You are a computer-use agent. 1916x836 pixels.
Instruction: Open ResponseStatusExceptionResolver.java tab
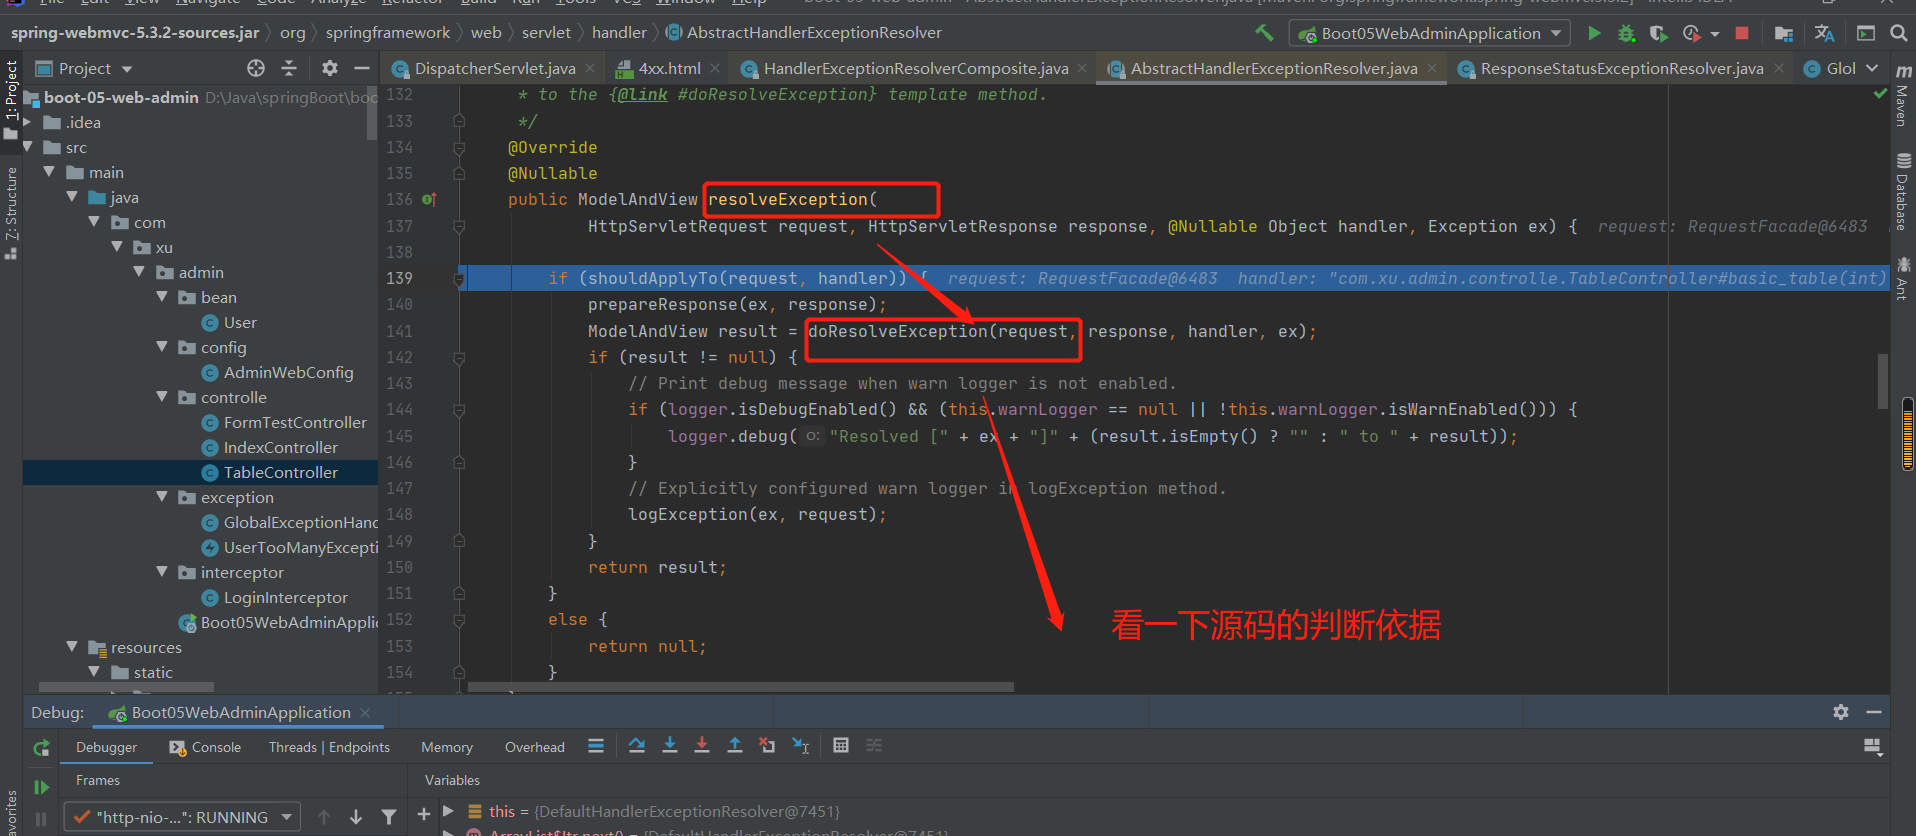(x=1621, y=68)
